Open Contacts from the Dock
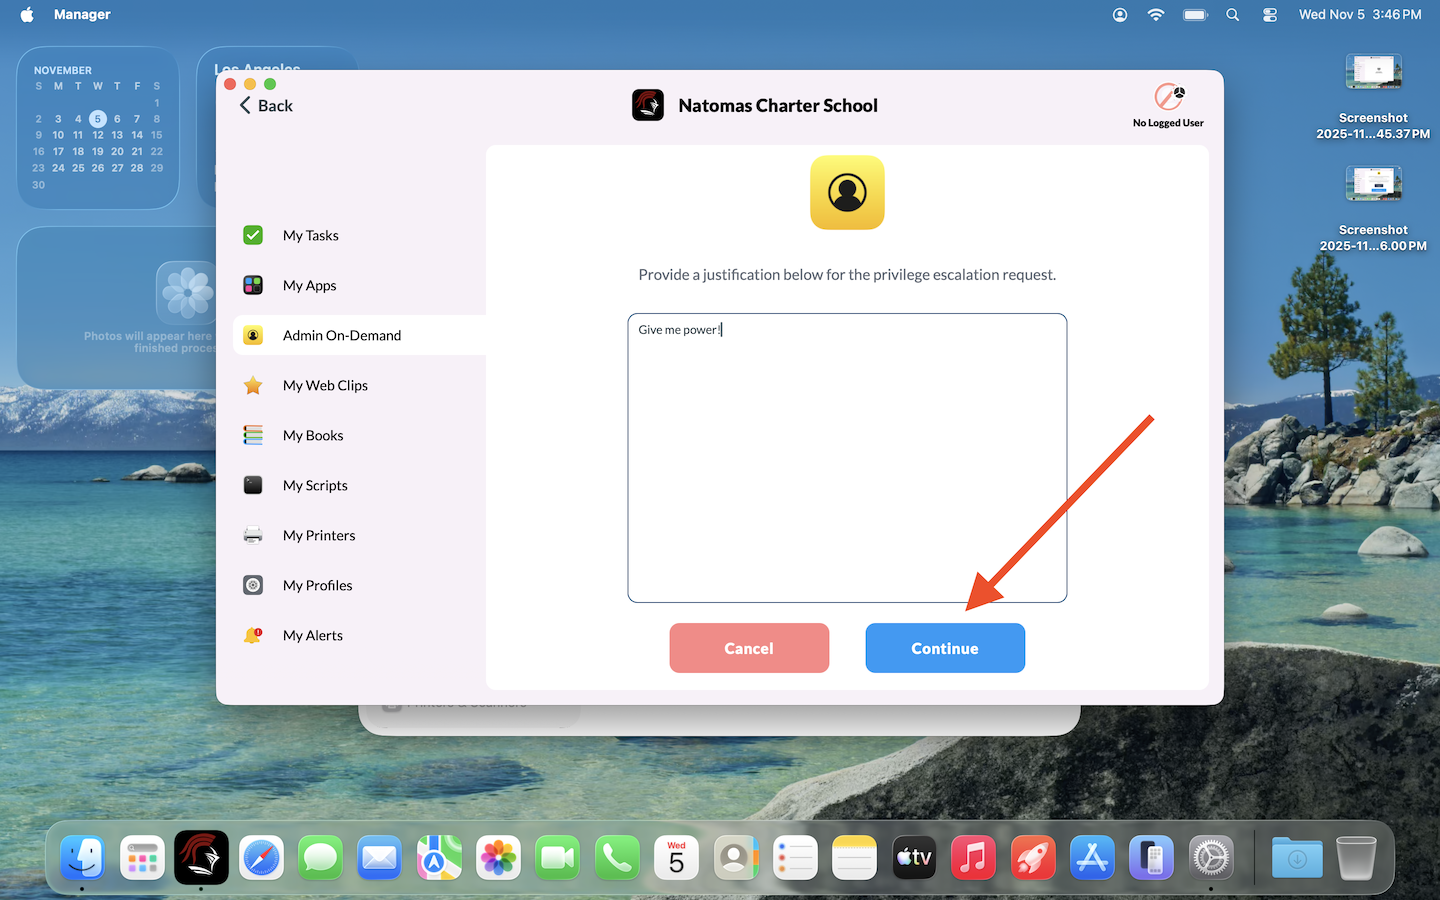 click(736, 858)
